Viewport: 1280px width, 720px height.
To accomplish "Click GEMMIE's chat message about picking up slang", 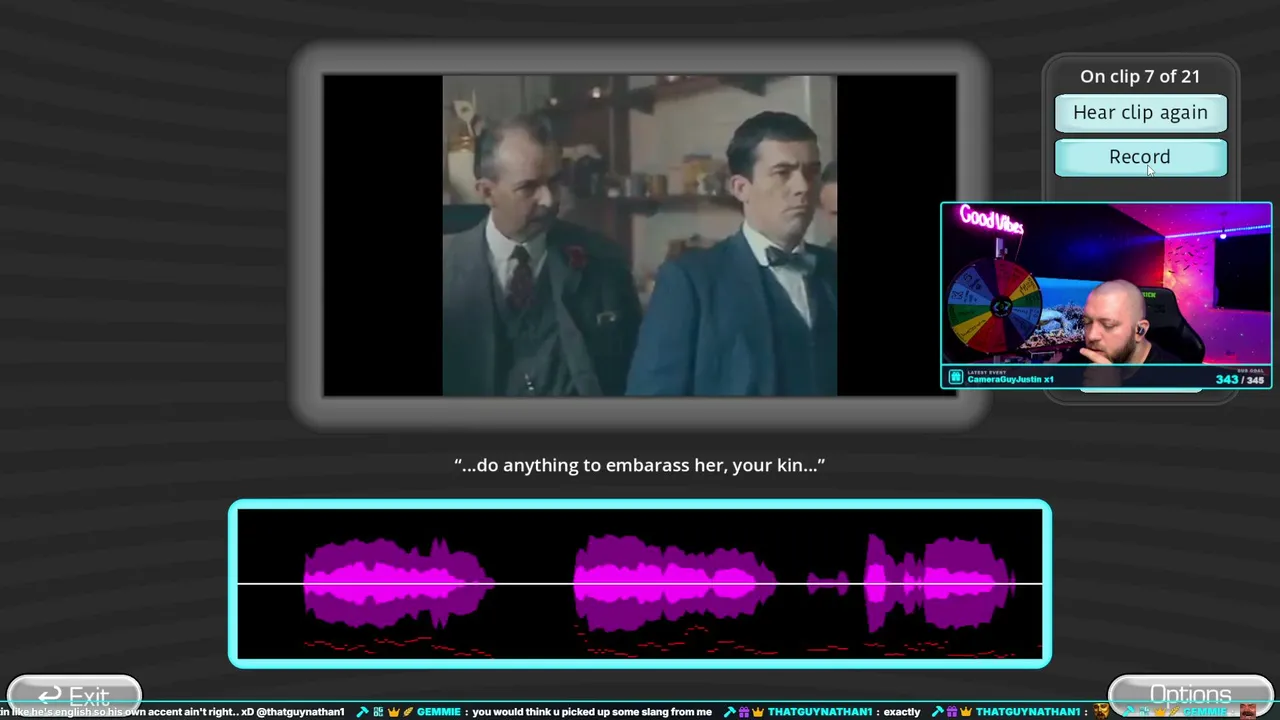I will (x=564, y=712).
